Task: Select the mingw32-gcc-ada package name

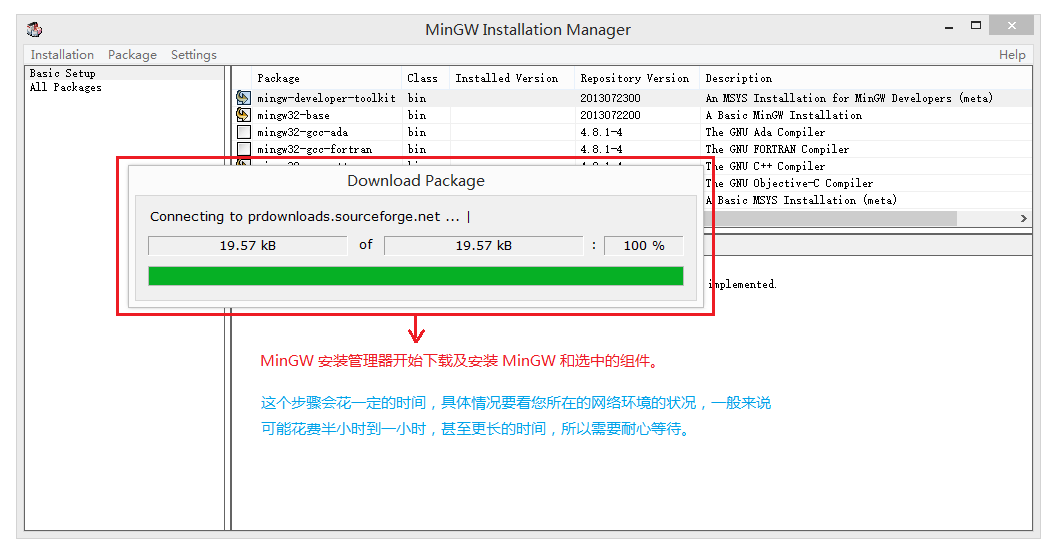Action: (x=303, y=132)
